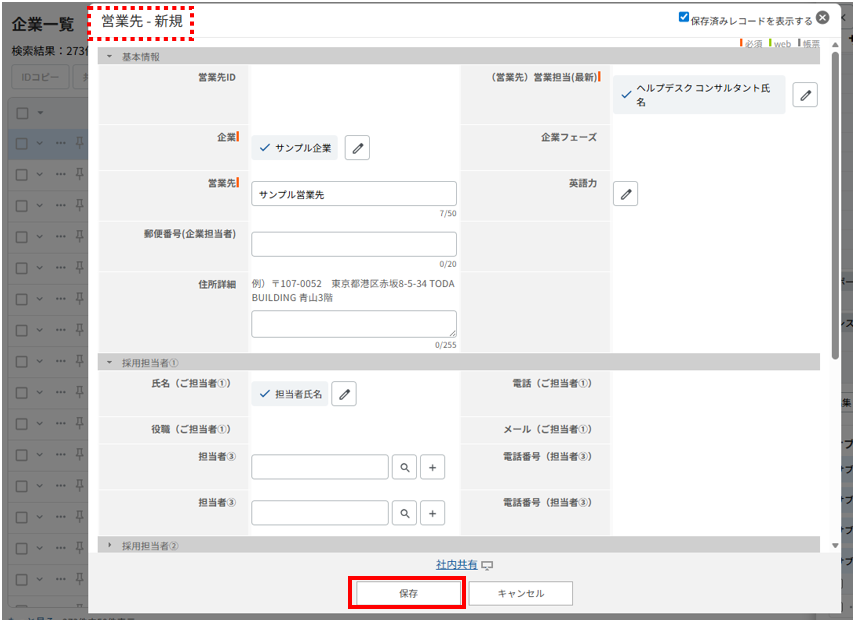Click the 営業先 text input field
854x620 pixels.
pos(353,194)
